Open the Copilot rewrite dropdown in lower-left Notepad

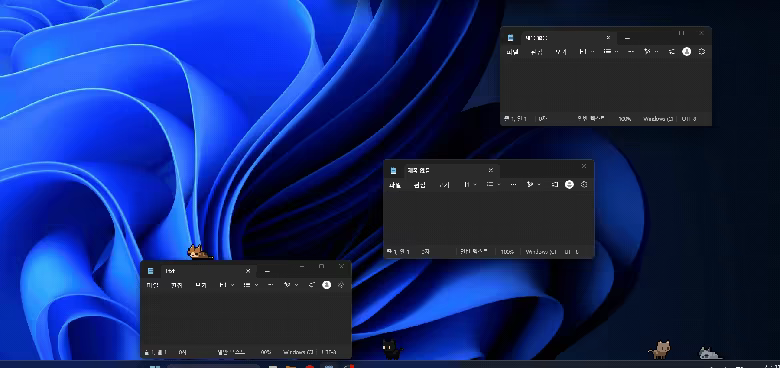click(291, 285)
